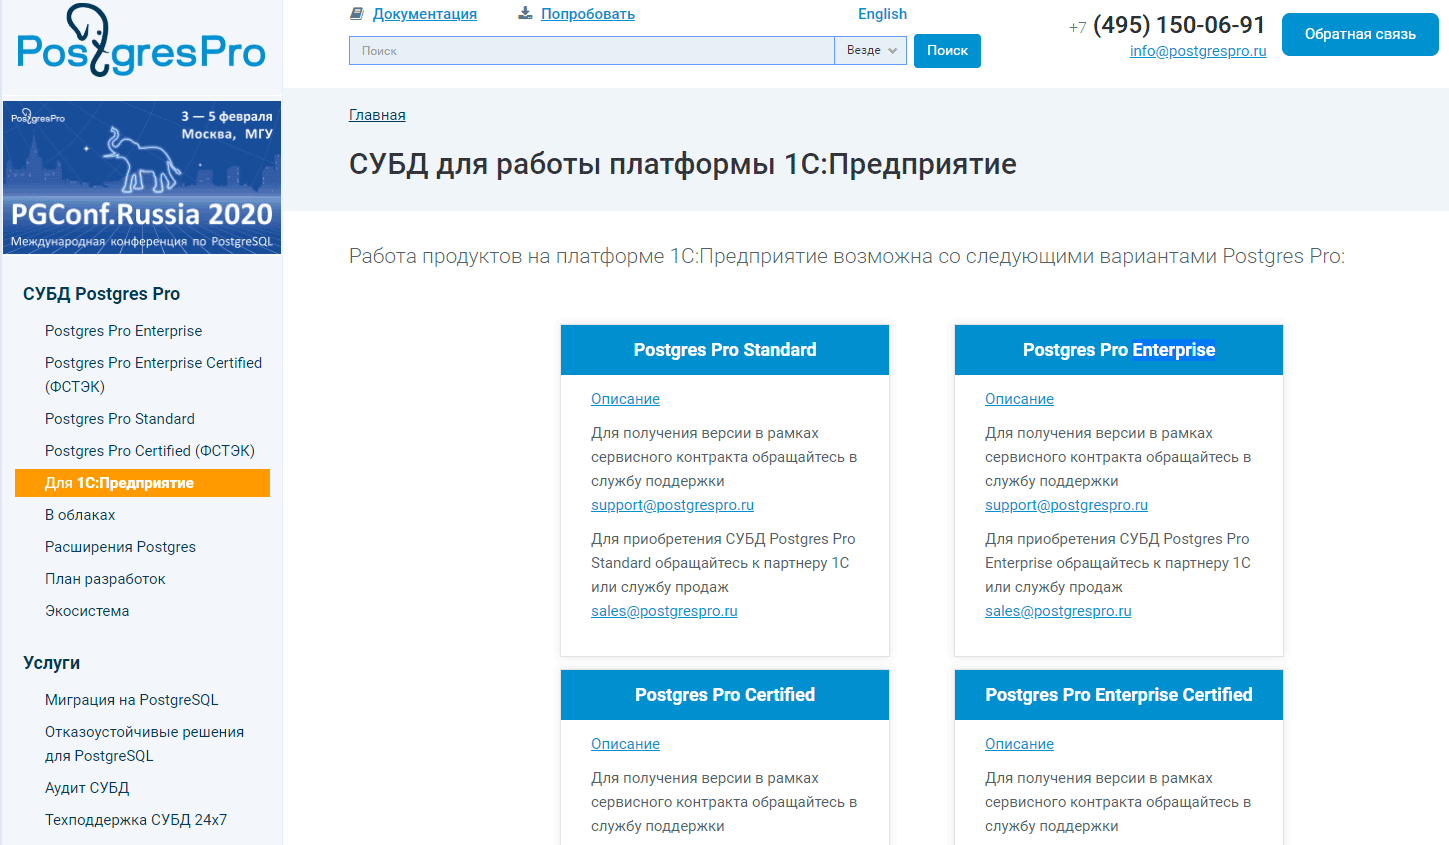Focus the Поиск search field
The width and height of the screenshot is (1449, 845).
point(592,51)
